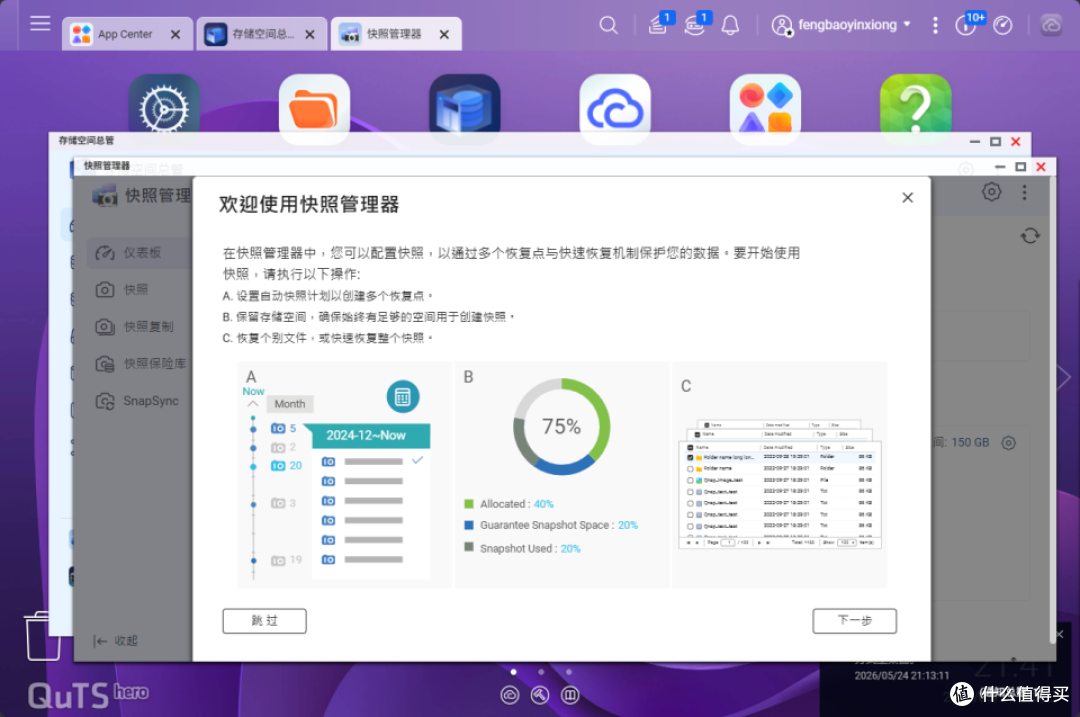Image resolution: width=1080 pixels, height=717 pixels.
Task: Close the 快照管理器 taskbar tab
Action: tap(444, 34)
